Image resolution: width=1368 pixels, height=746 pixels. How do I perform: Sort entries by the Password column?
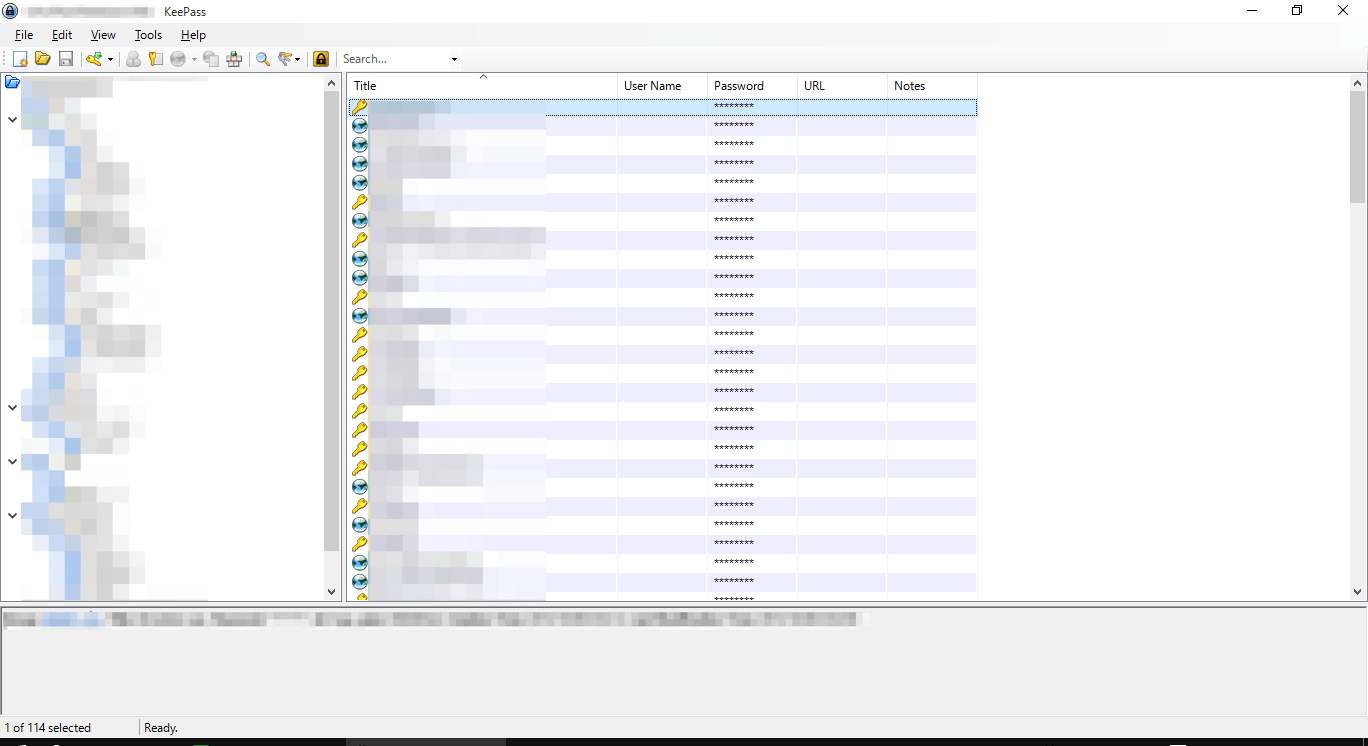point(752,85)
